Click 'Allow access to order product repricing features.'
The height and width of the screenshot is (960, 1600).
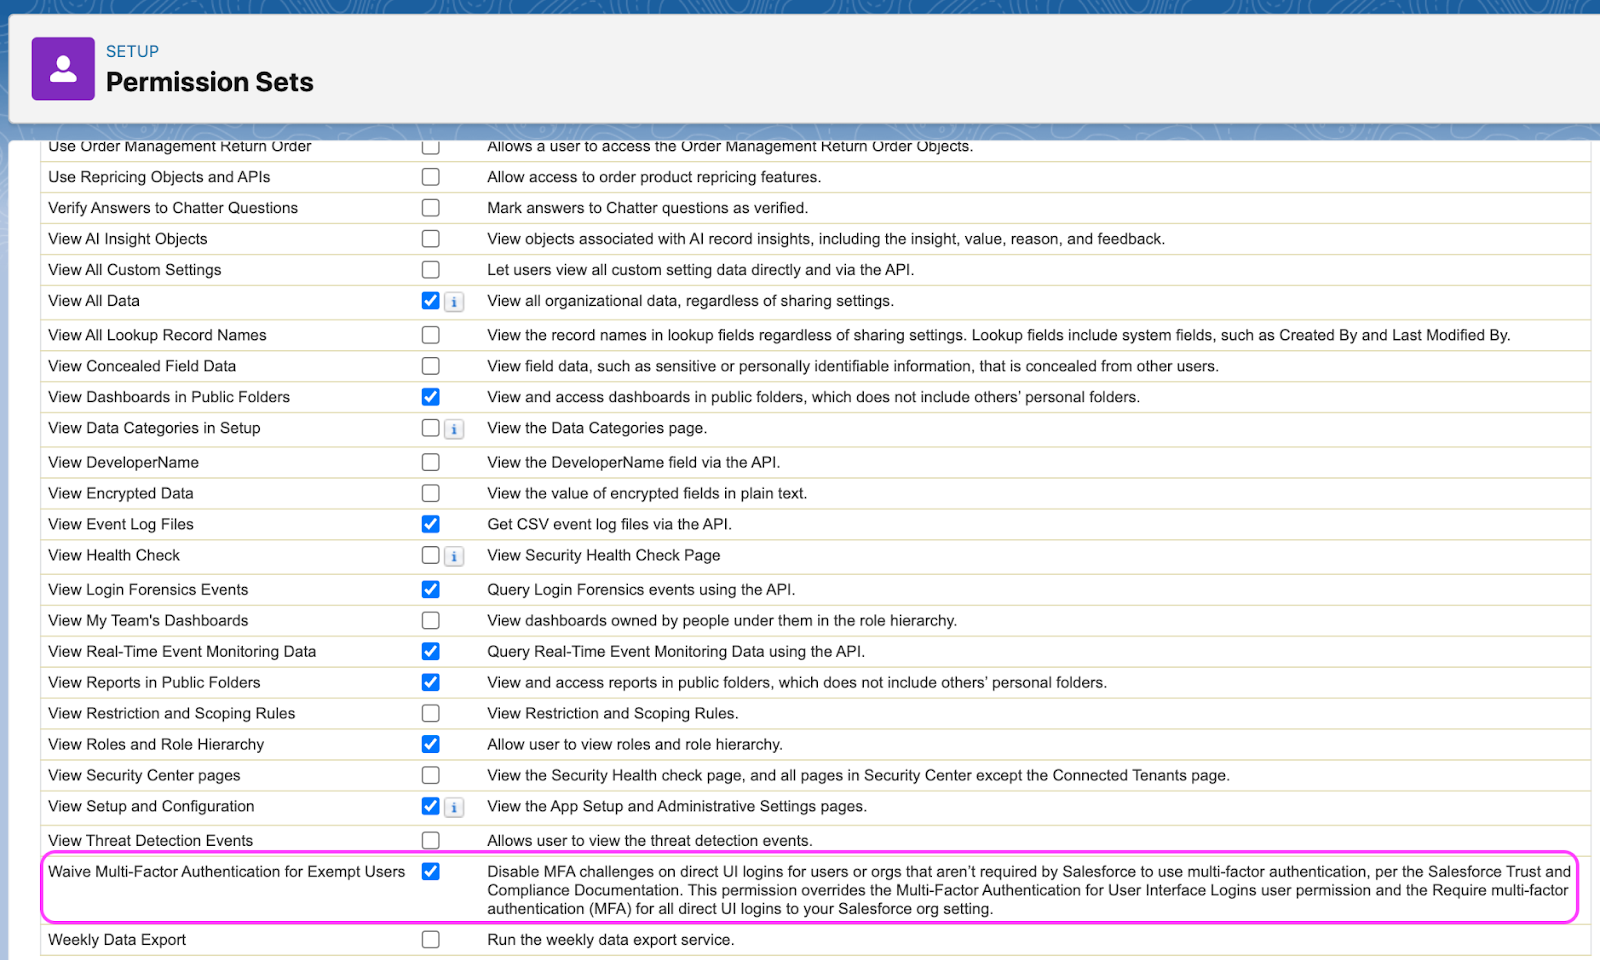click(x=654, y=177)
